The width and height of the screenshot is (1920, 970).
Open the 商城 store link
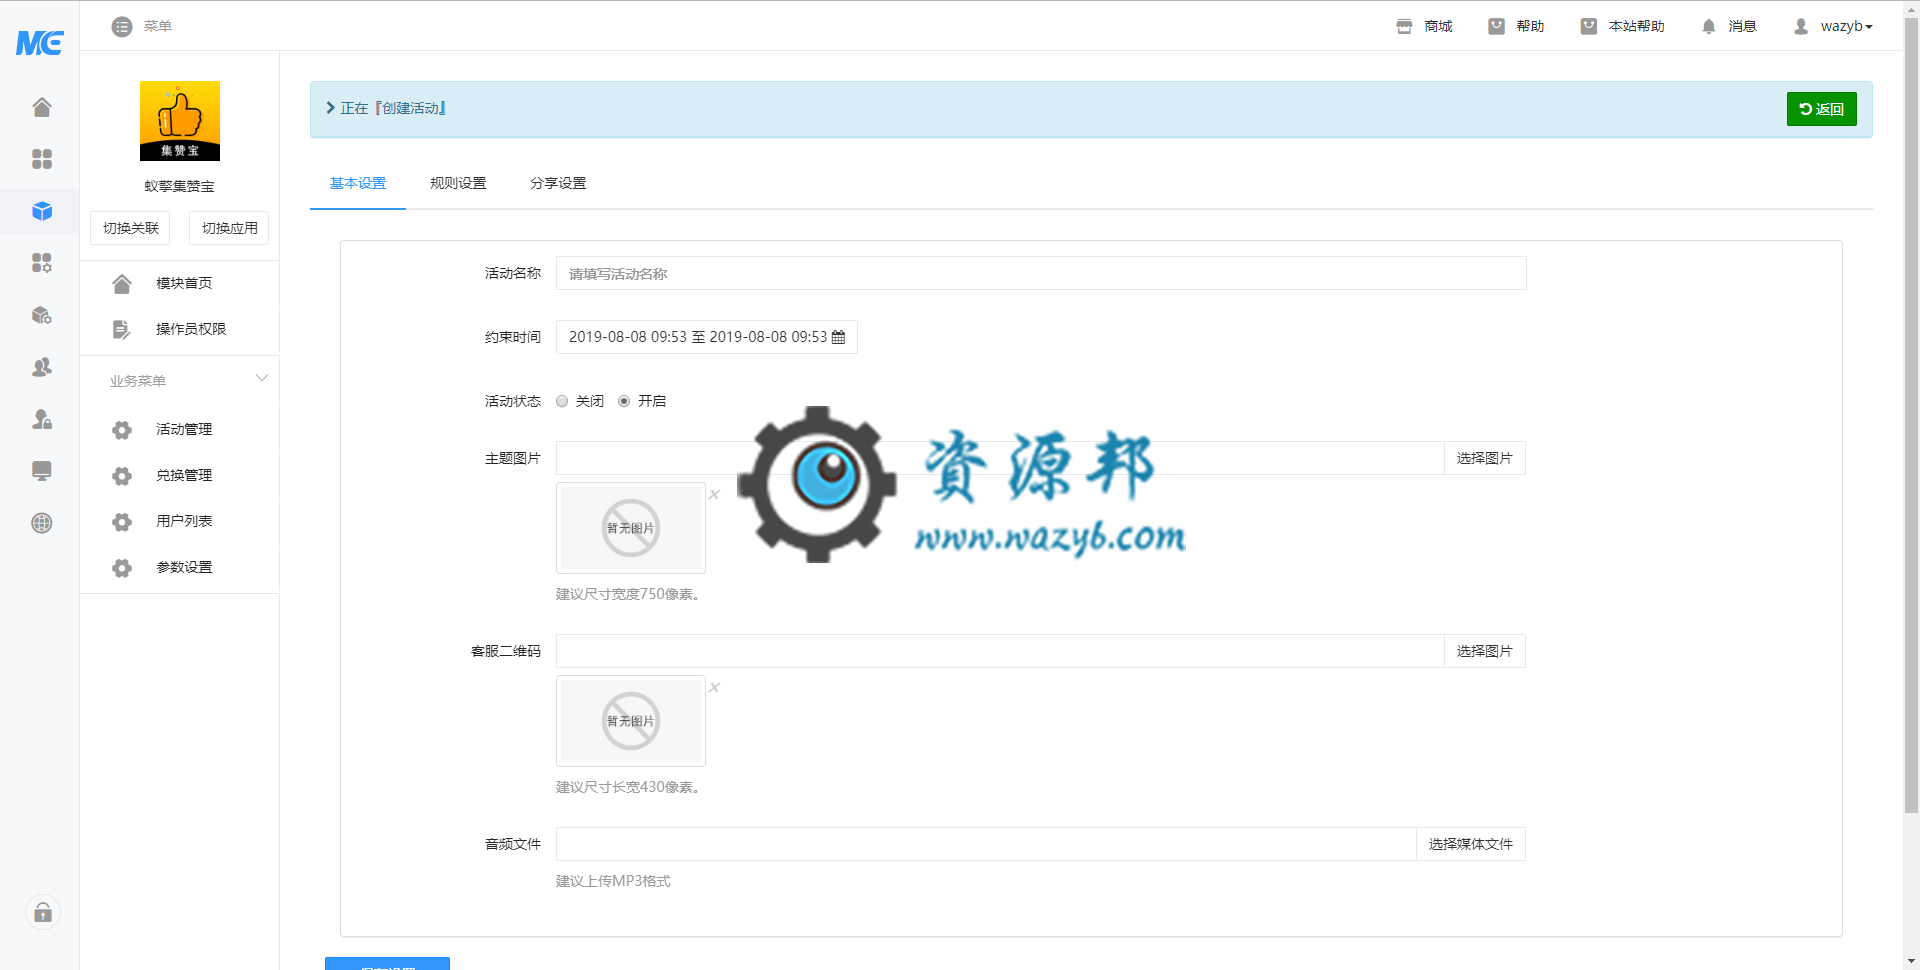[1424, 26]
